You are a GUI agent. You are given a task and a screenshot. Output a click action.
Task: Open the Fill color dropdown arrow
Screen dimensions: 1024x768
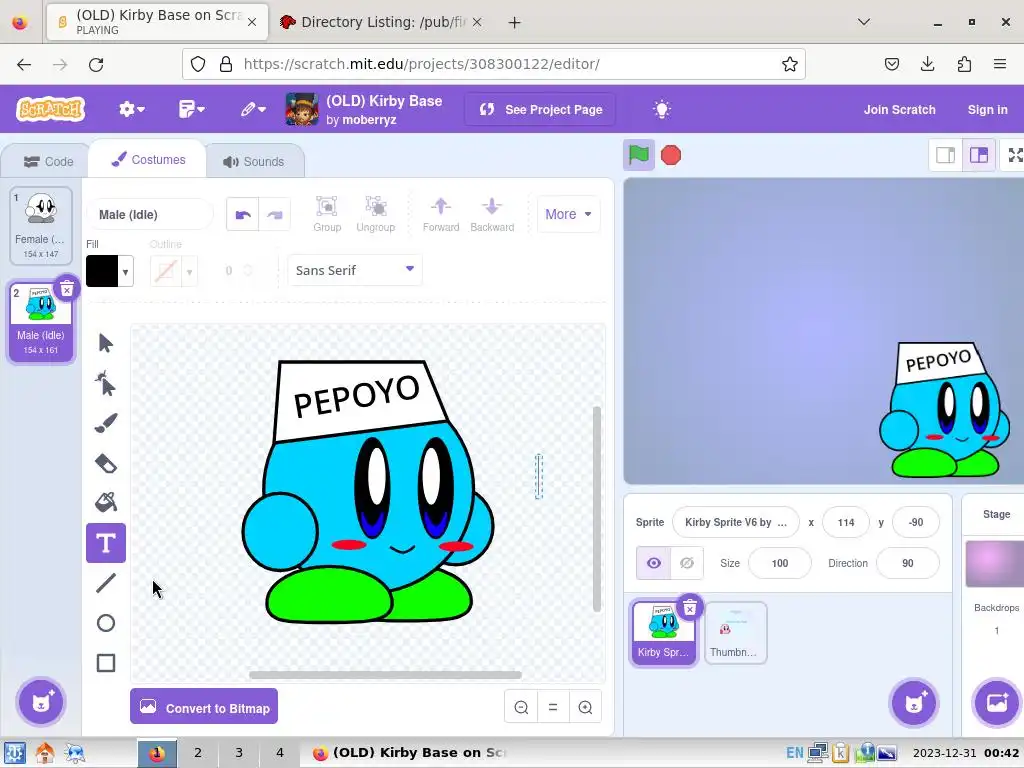pyautogui.click(x=125, y=271)
